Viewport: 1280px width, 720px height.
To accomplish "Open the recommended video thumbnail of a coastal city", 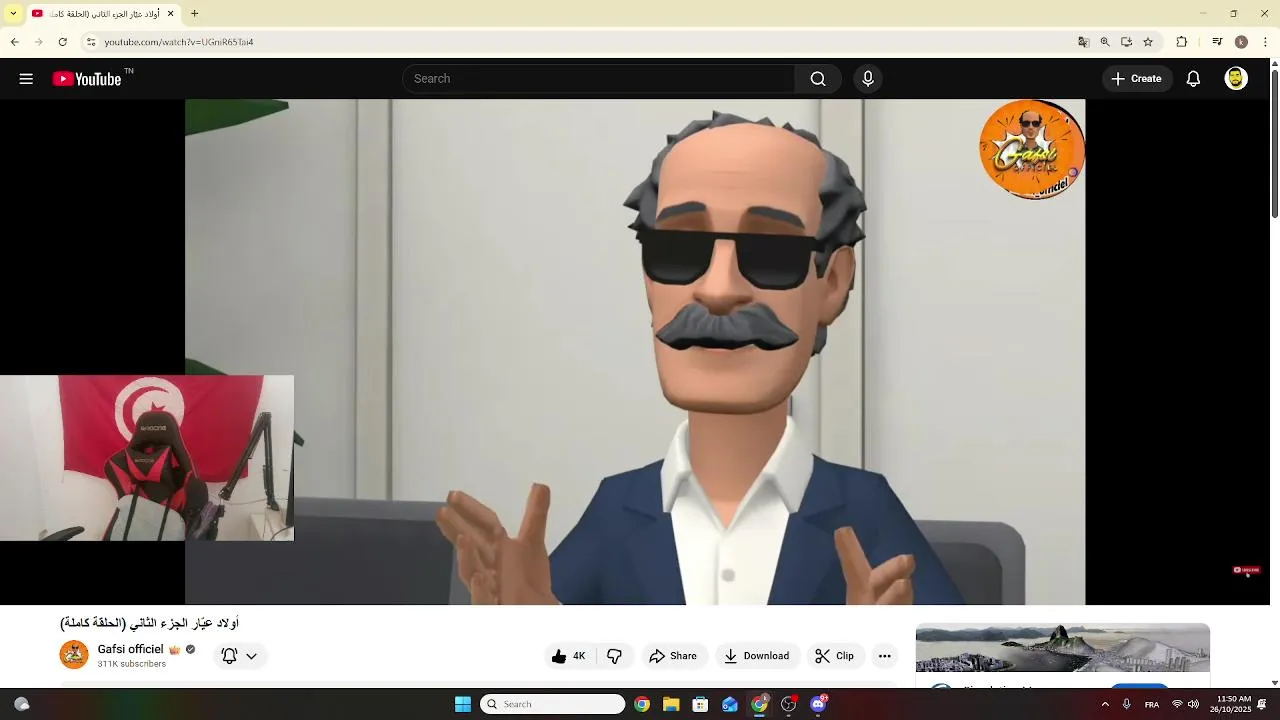I will (1063, 648).
